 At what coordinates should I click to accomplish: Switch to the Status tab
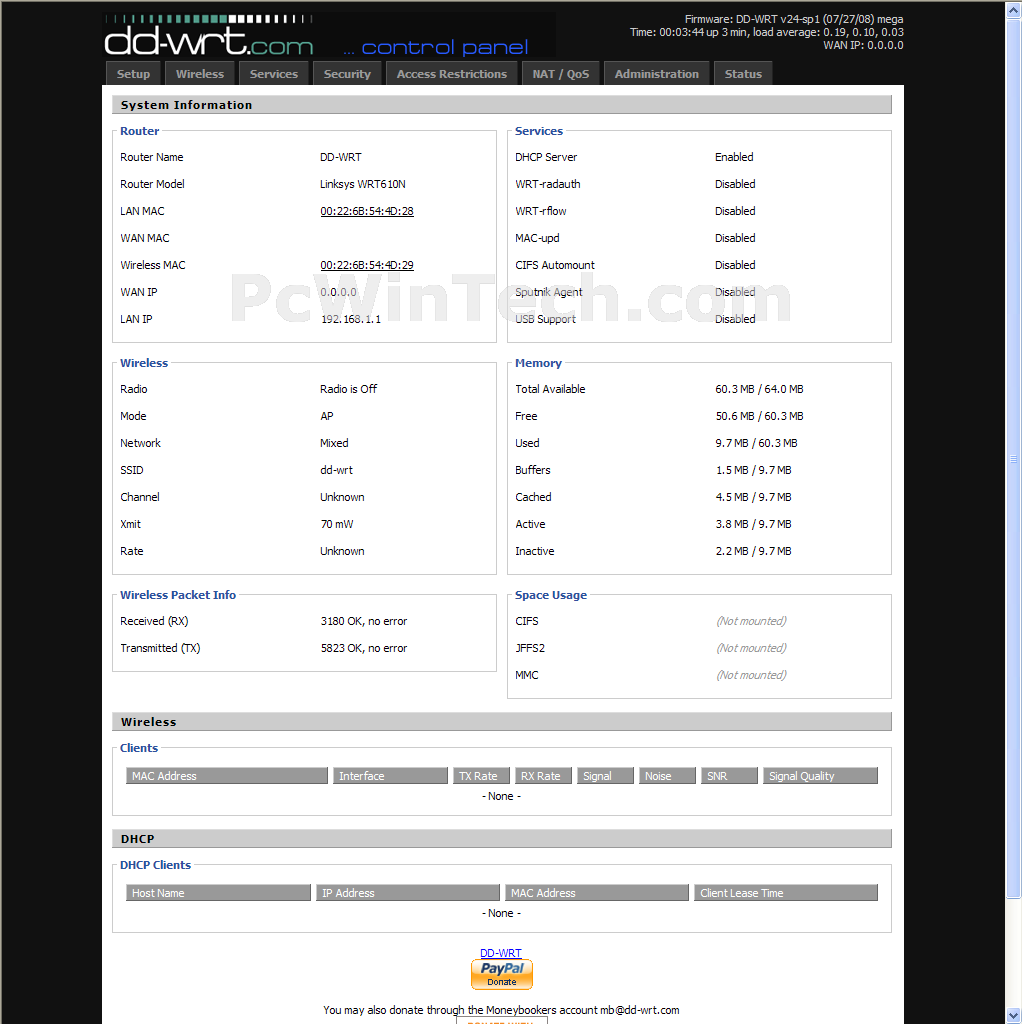[x=743, y=74]
